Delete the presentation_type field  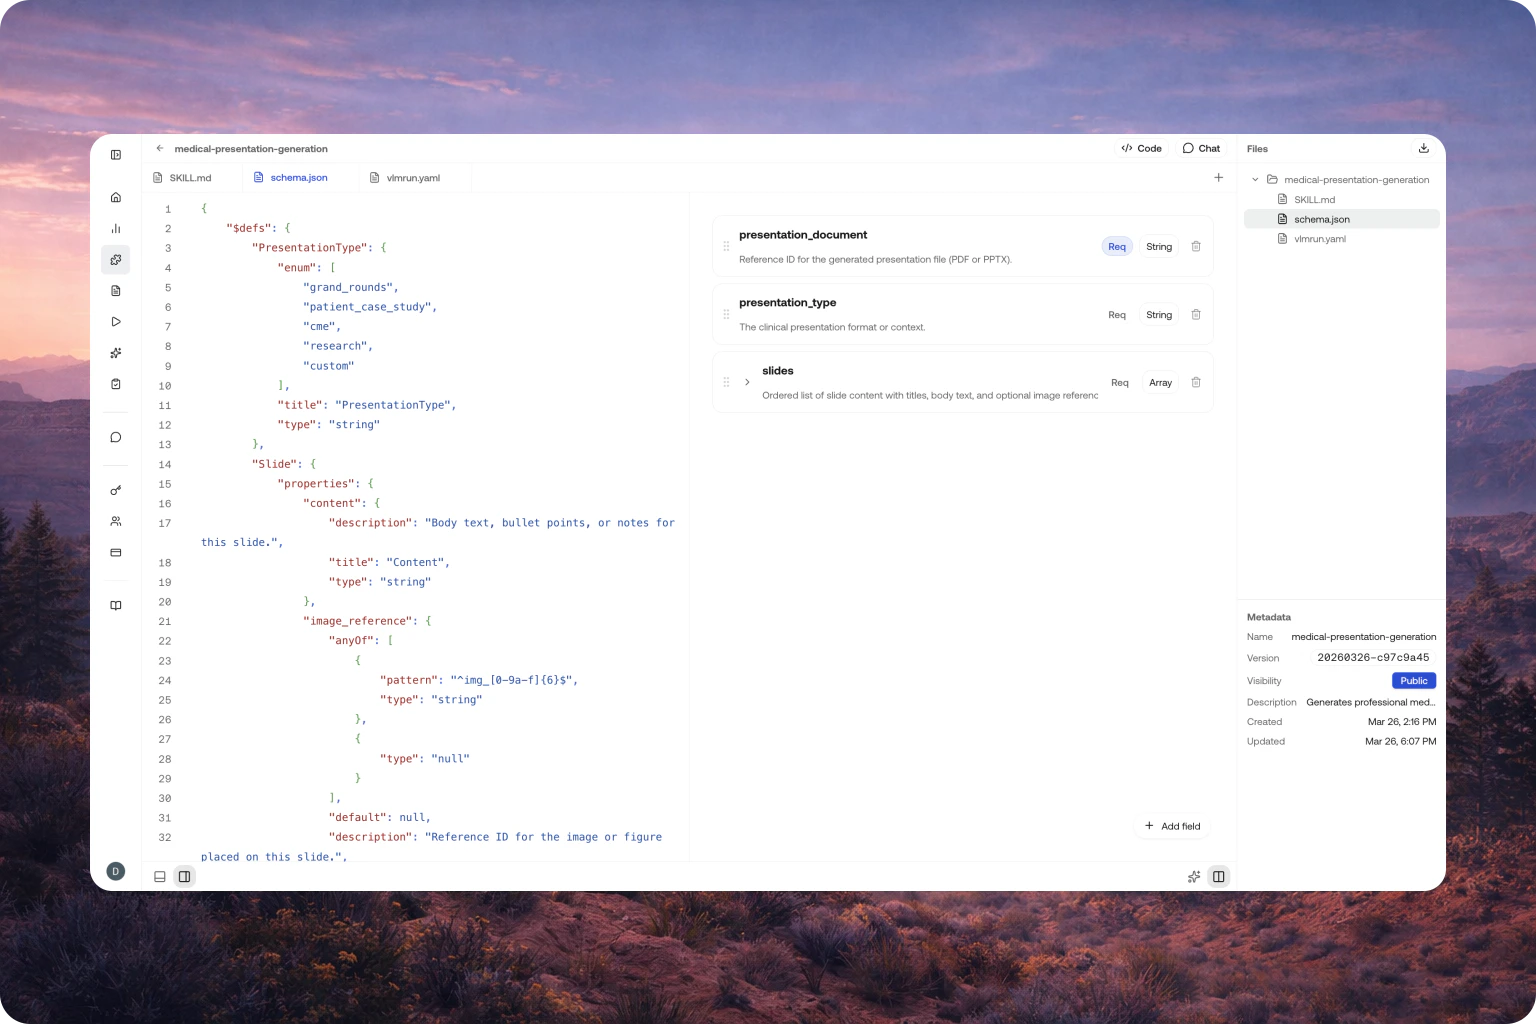[x=1196, y=314]
